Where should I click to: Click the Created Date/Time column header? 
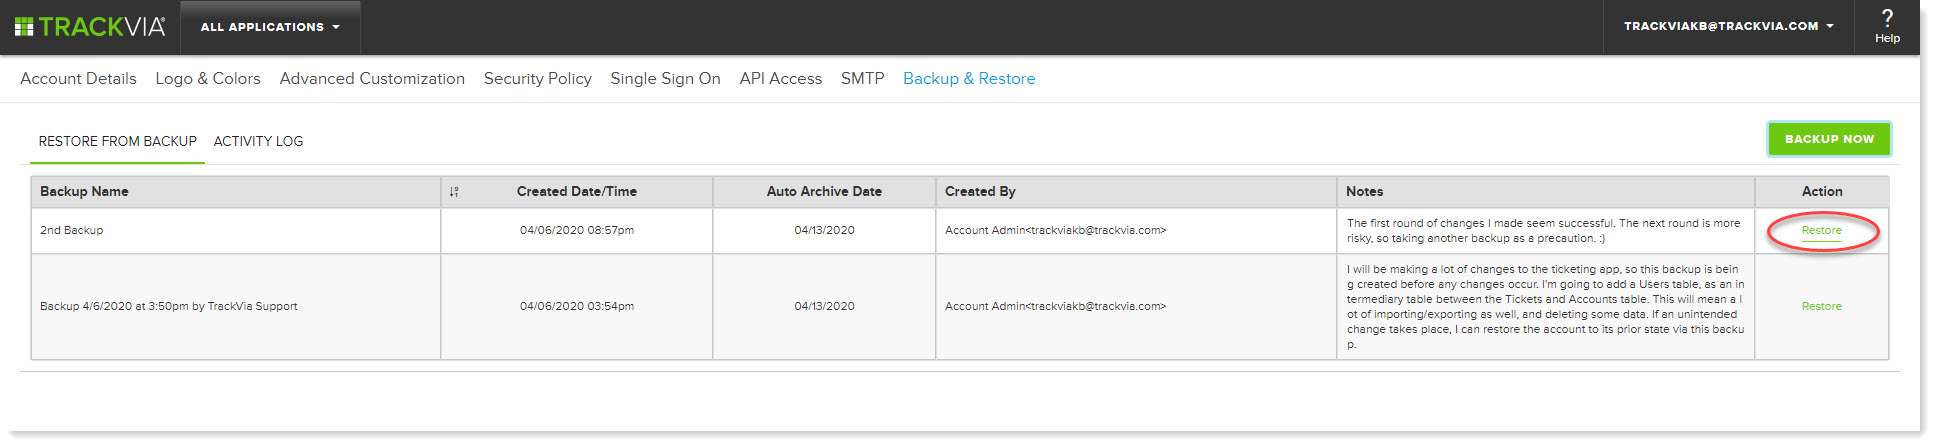coord(577,192)
